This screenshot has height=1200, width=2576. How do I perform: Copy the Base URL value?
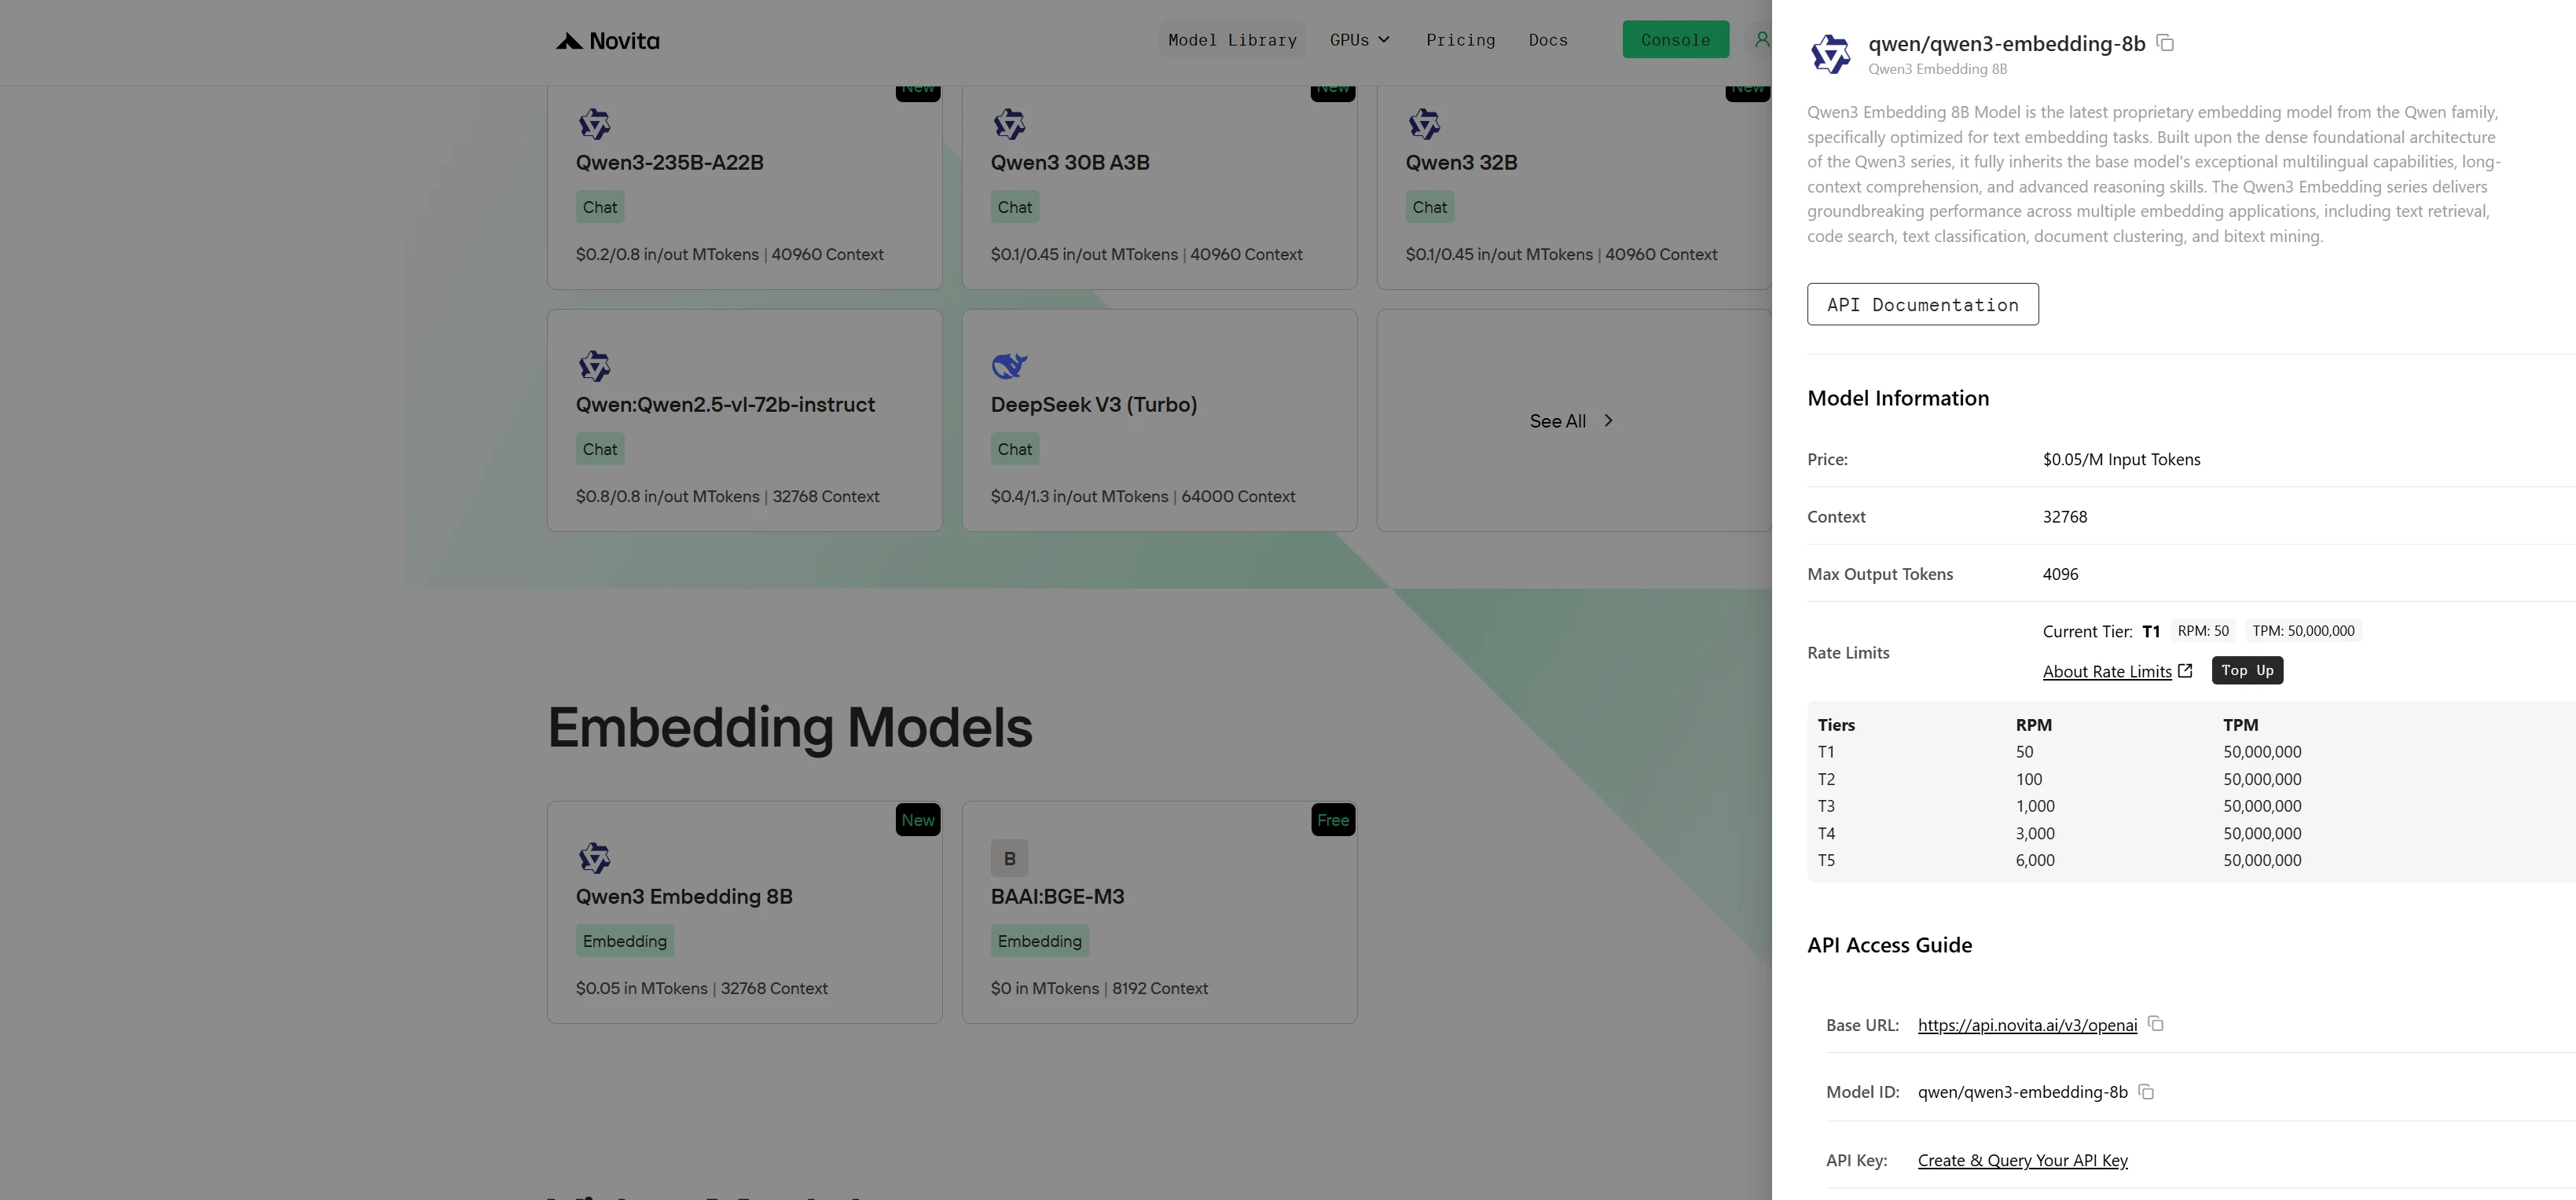pos(2156,1024)
